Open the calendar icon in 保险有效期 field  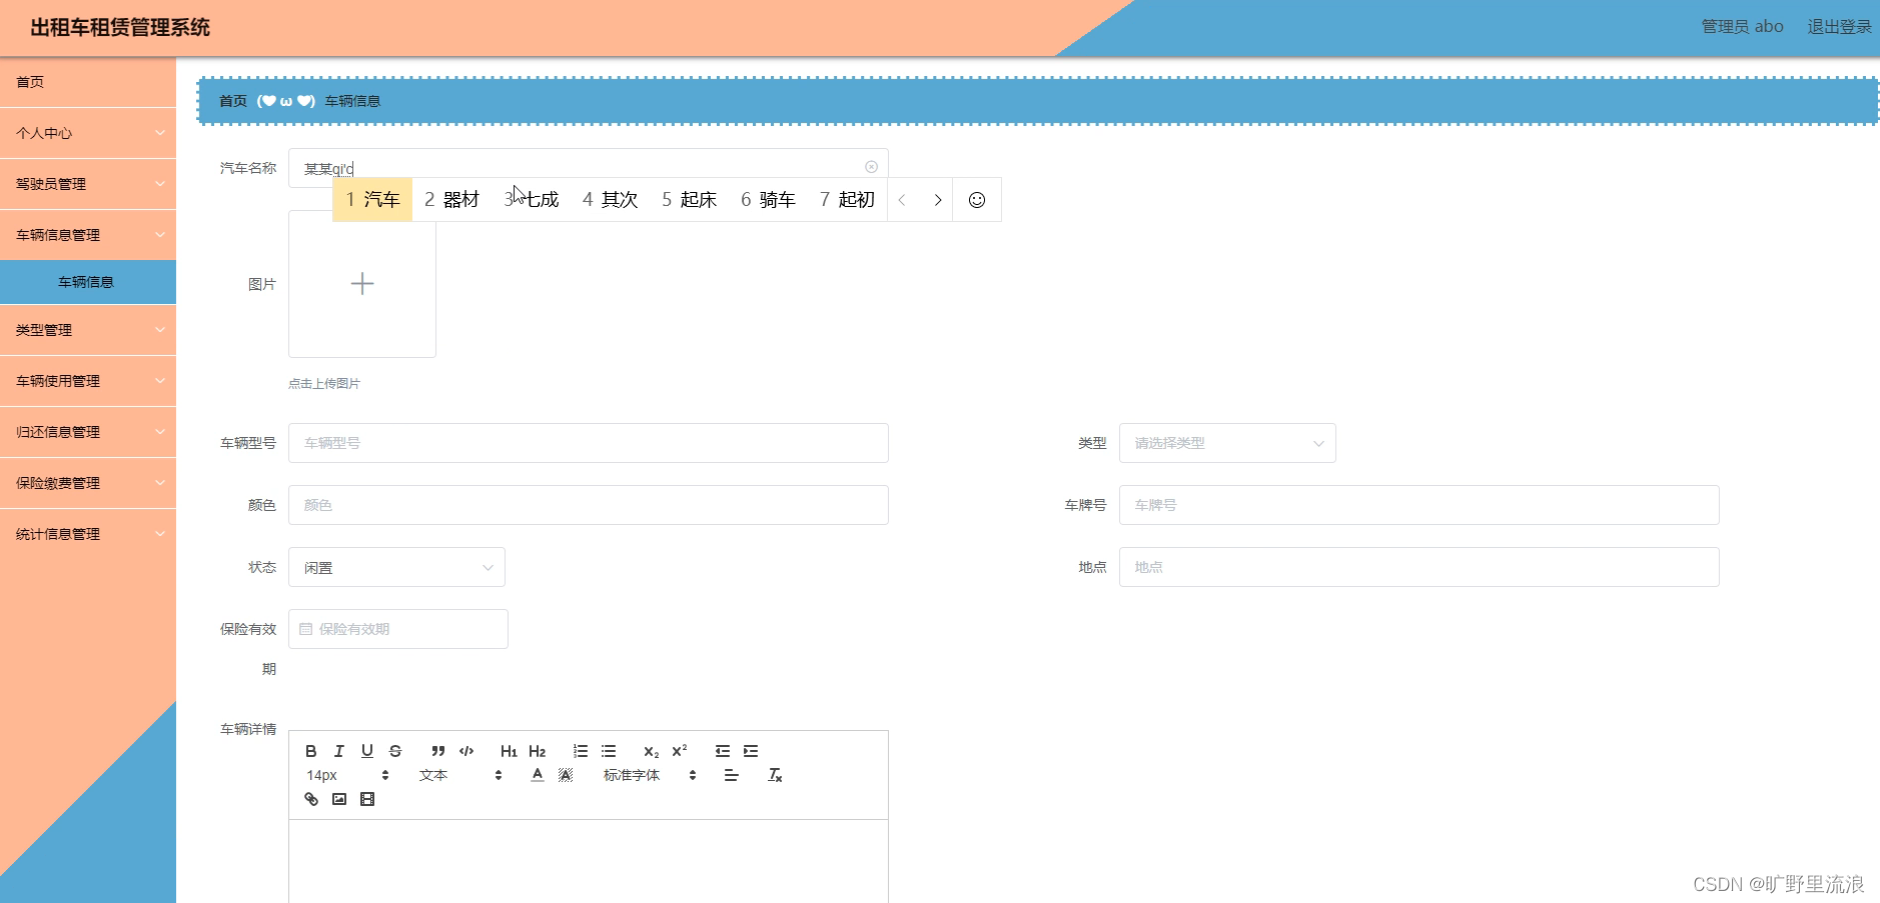coord(305,629)
